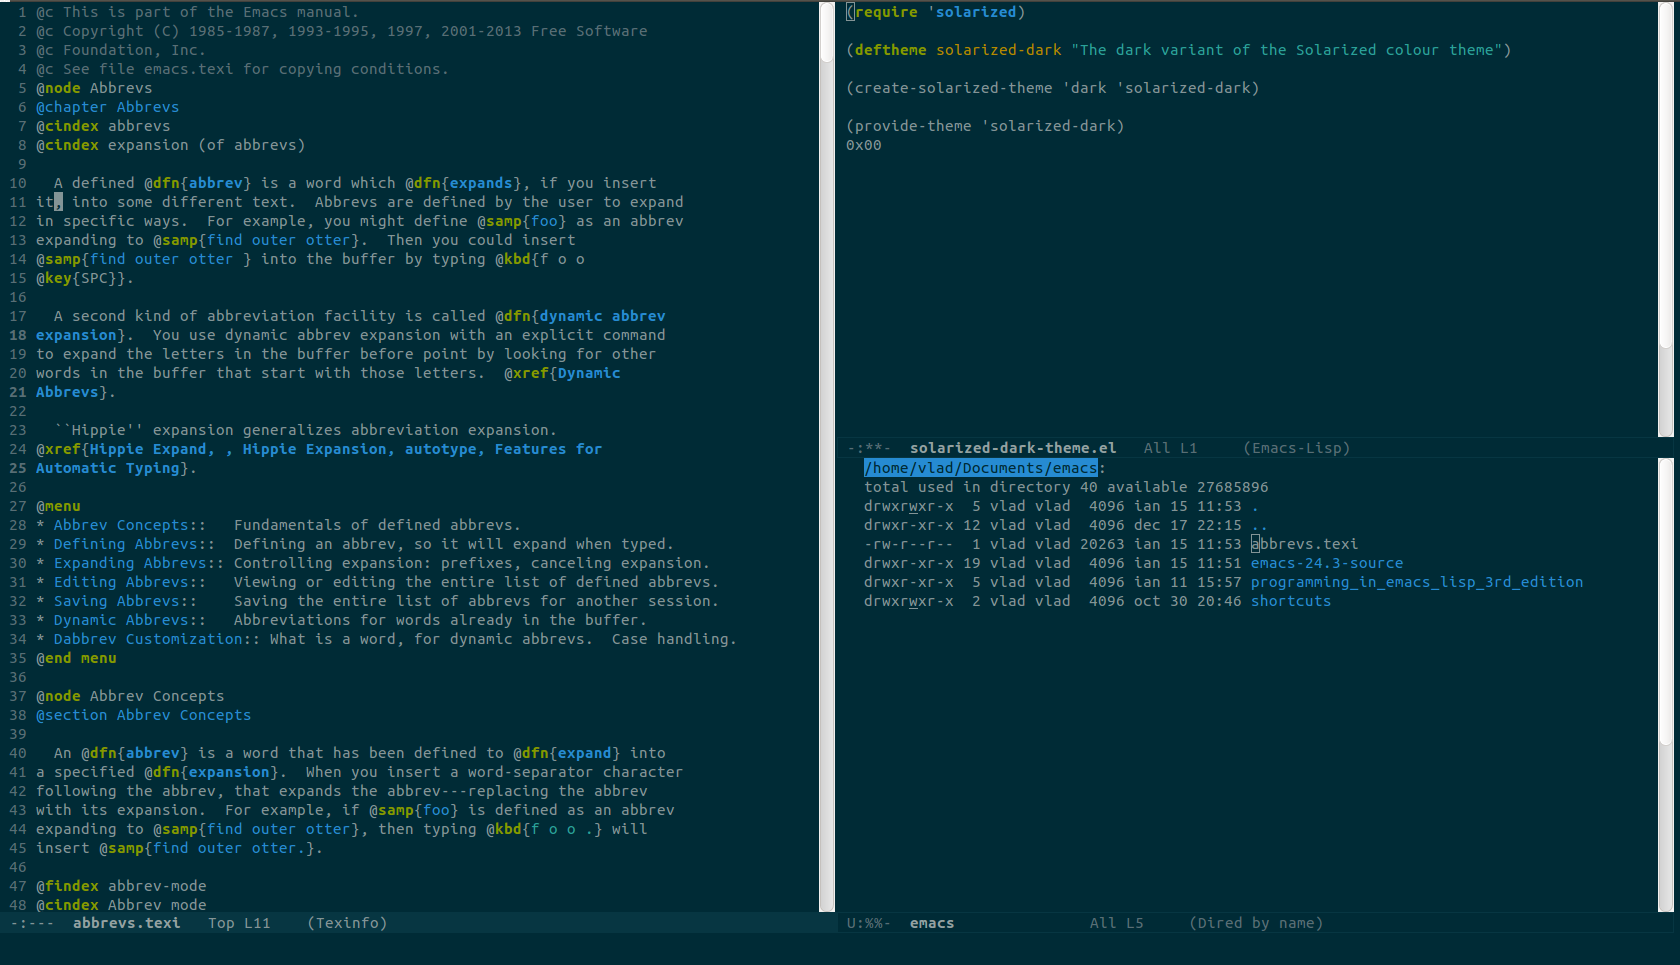Click 'oct 30 20:46' date in the Dired listing
The width and height of the screenshot is (1680, 965).
[1188, 601]
